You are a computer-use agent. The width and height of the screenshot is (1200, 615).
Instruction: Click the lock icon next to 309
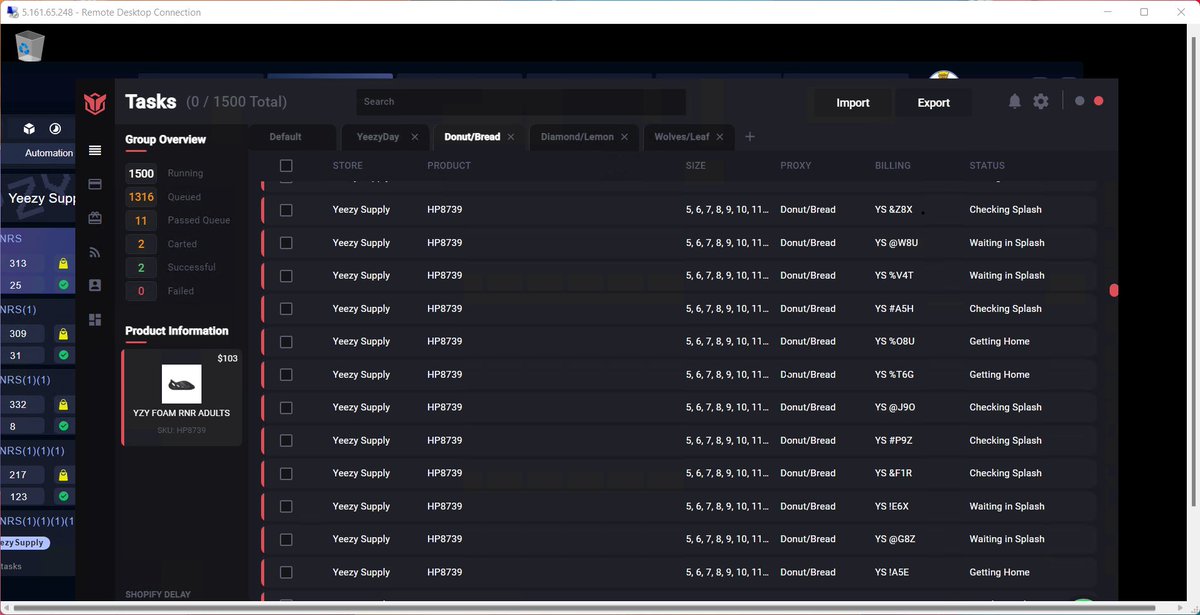pos(63,334)
